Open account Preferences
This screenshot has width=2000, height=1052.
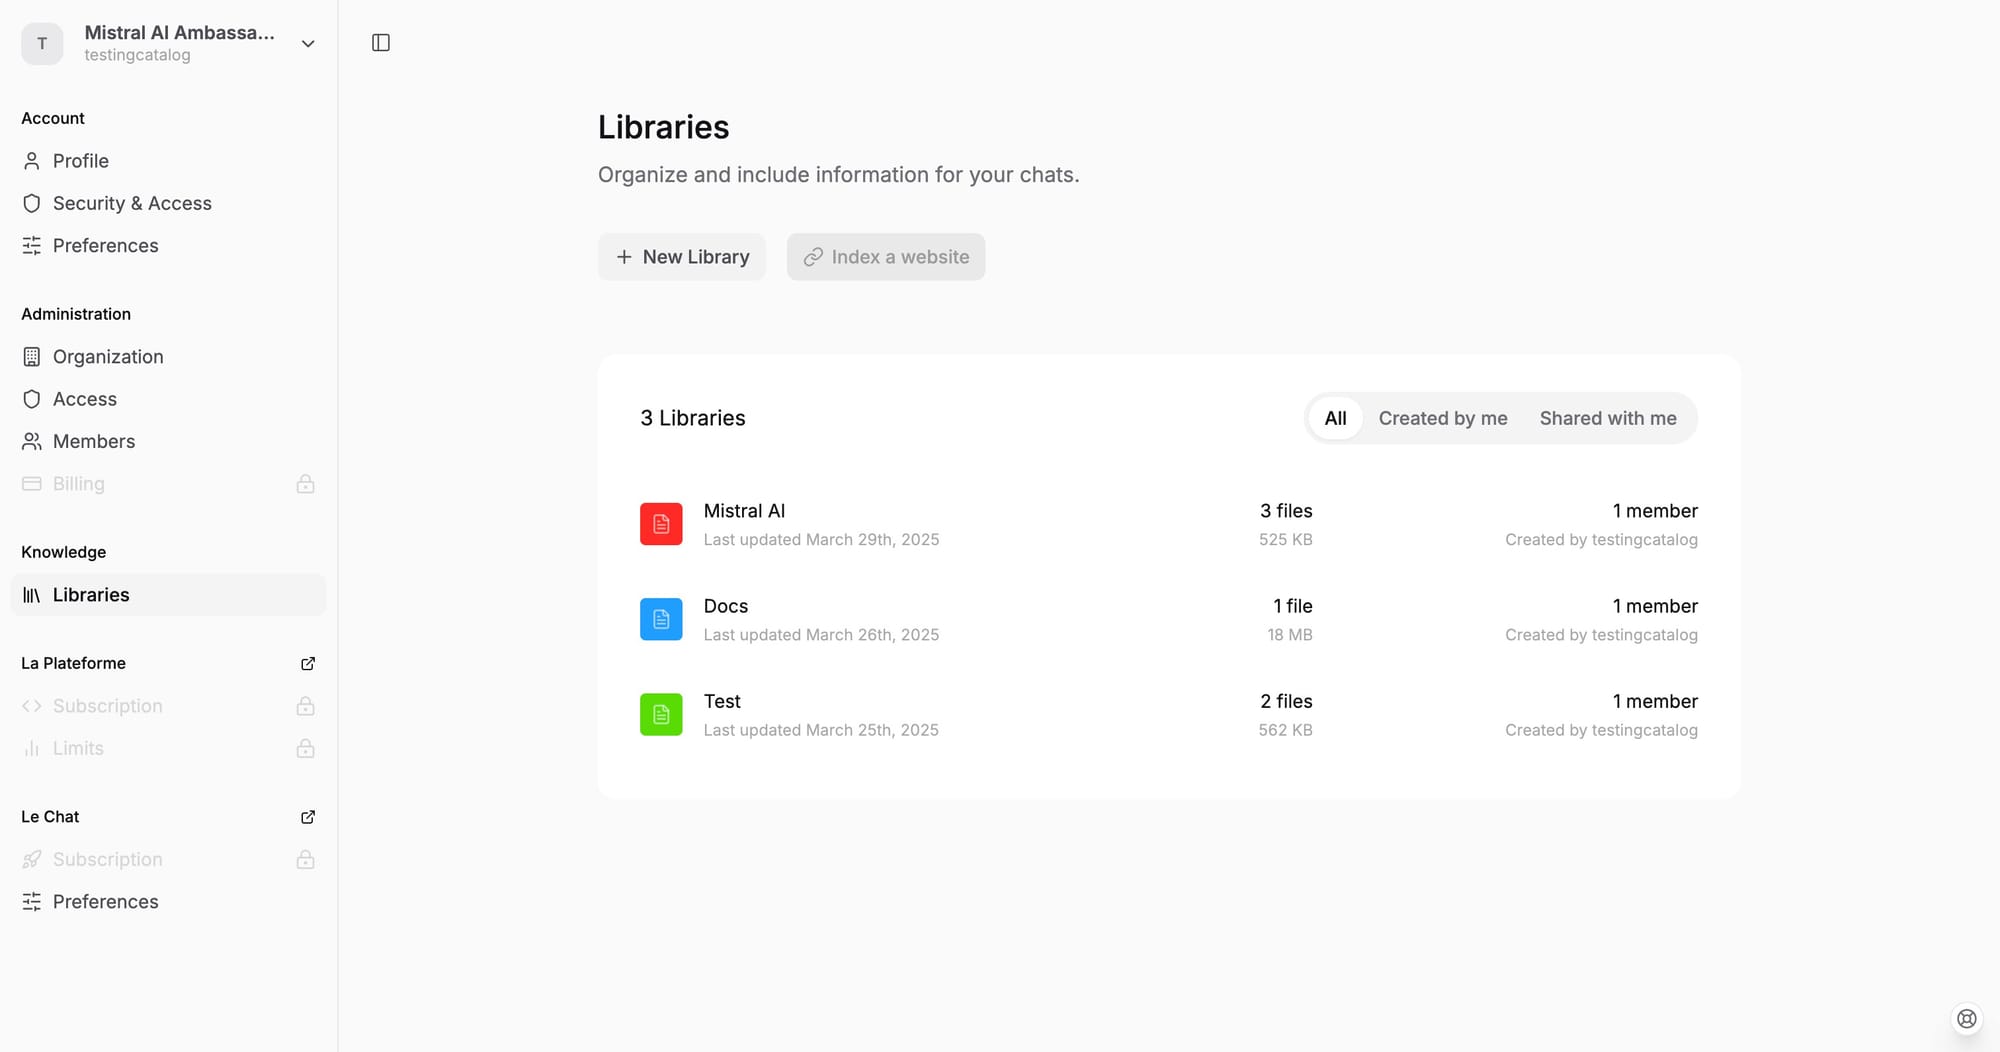pos(168,246)
